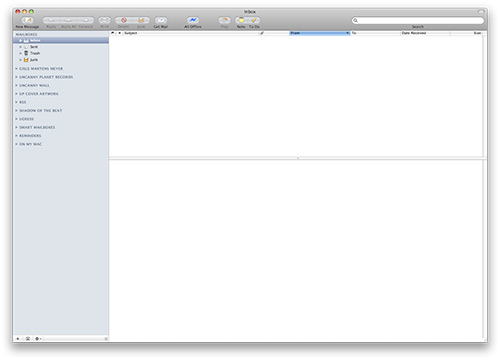Create a To Do from toolbar
The width and height of the screenshot is (500, 360).
click(x=254, y=20)
